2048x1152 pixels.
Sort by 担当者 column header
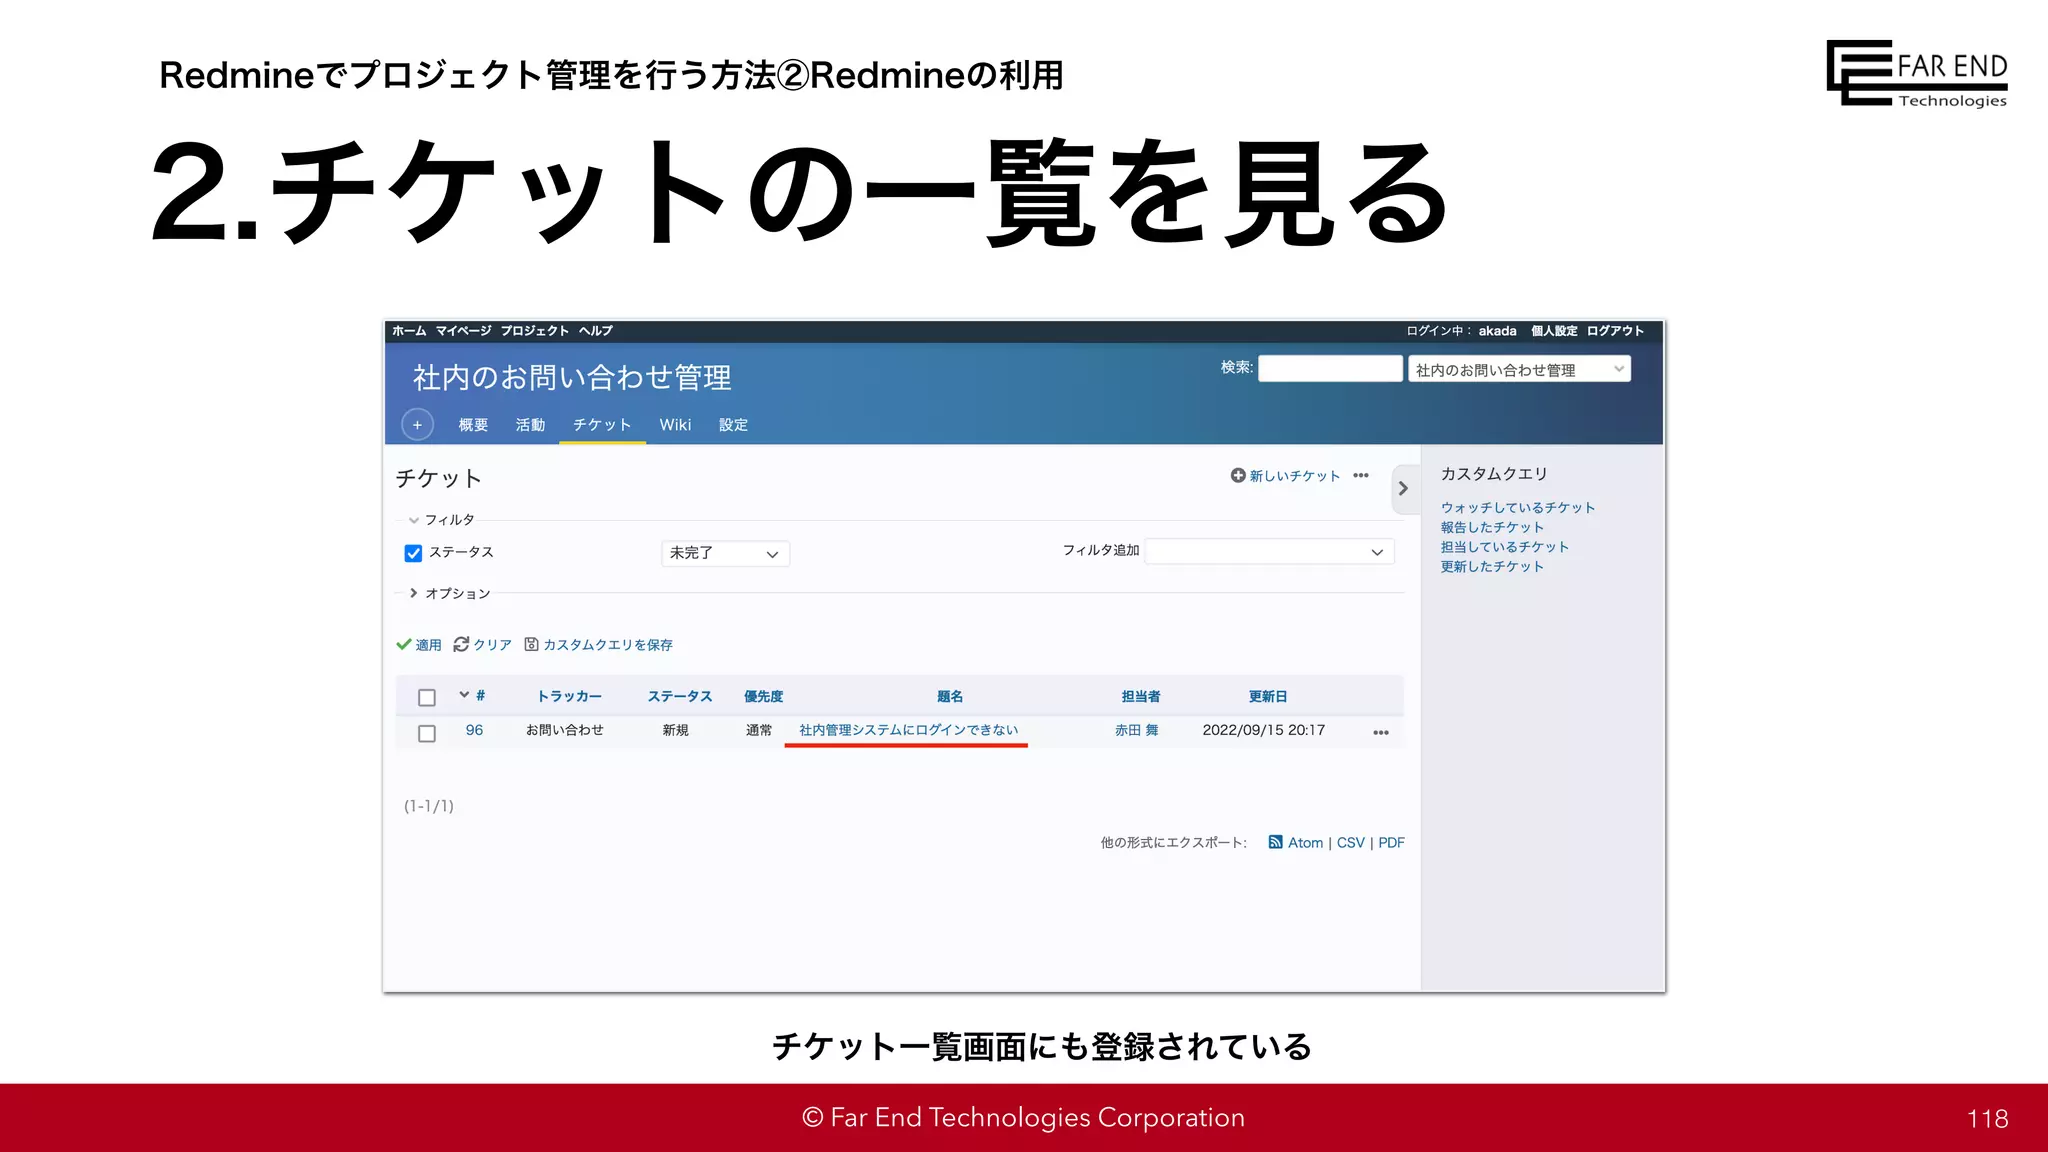(x=1141, y=696)
